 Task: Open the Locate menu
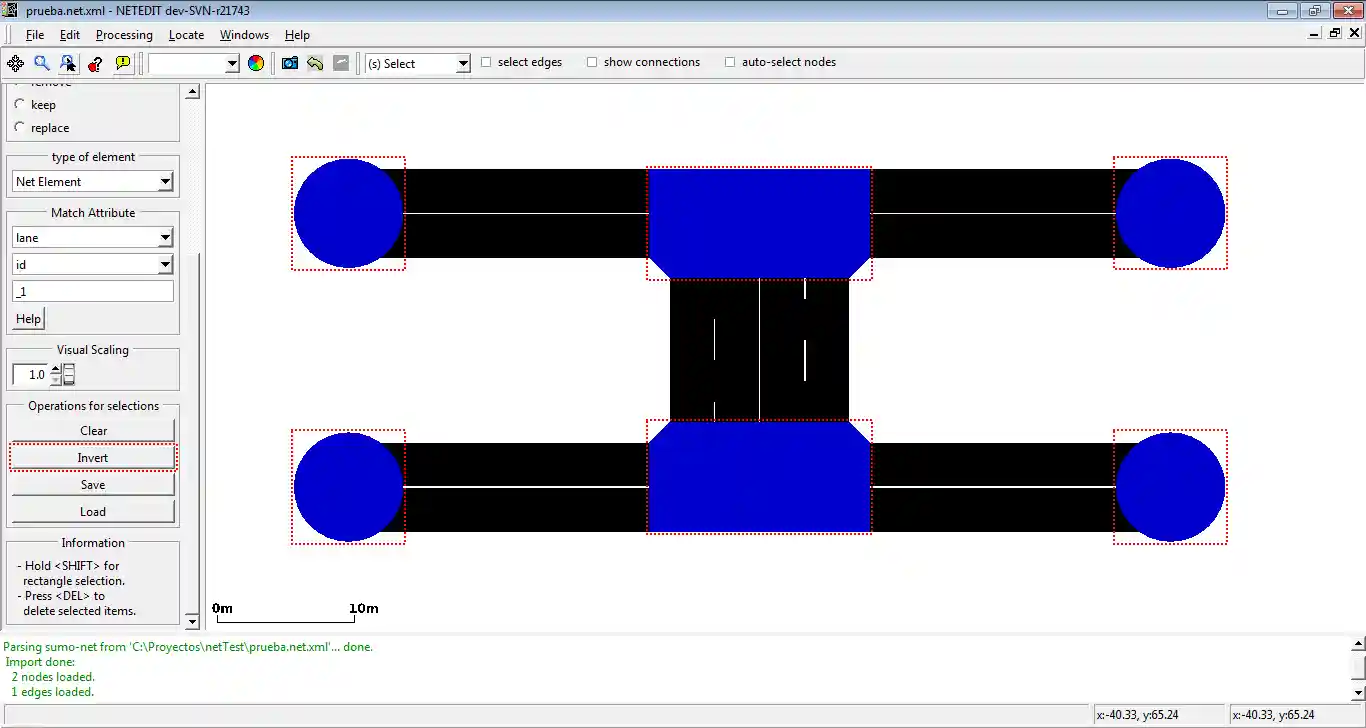click(186, 35)
